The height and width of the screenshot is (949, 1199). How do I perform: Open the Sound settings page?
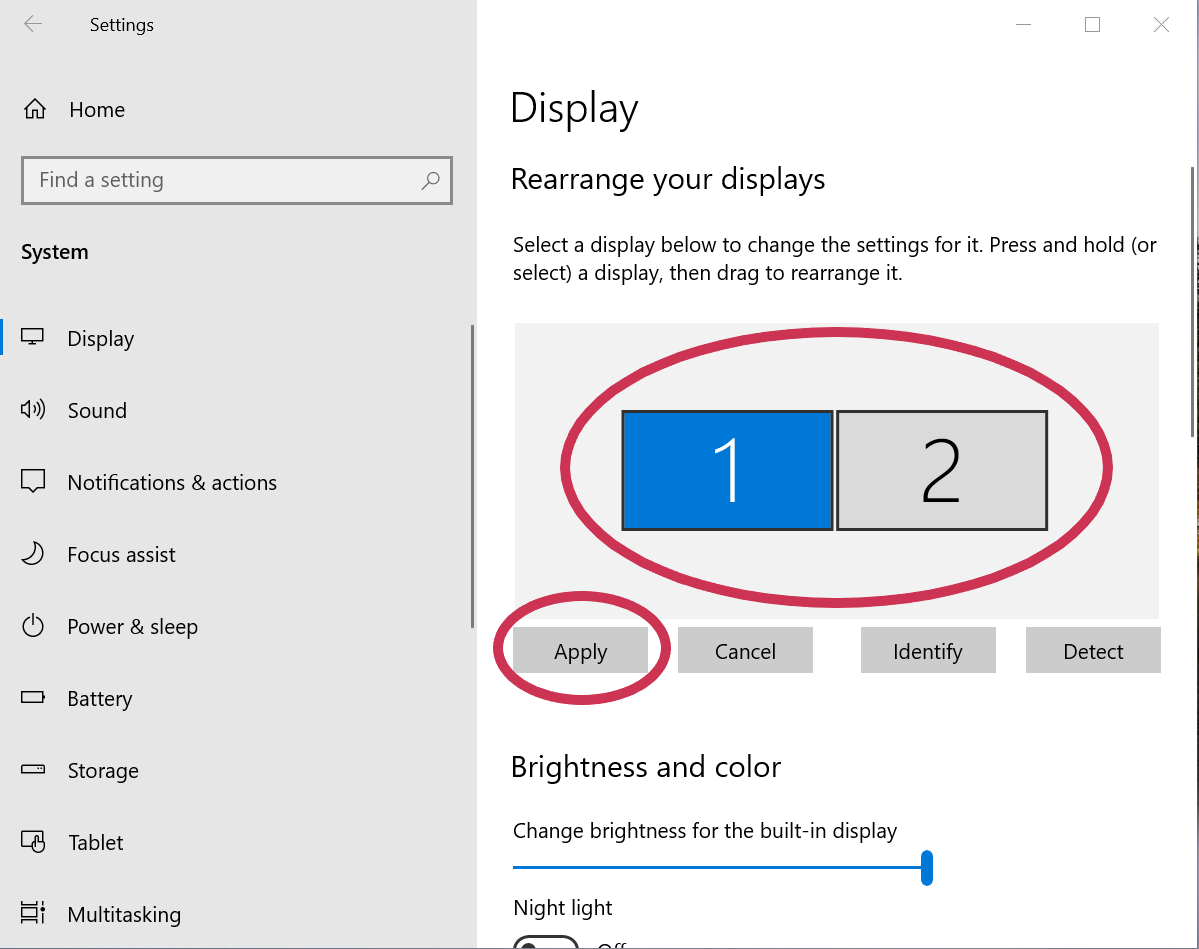(x=97, y=410)
